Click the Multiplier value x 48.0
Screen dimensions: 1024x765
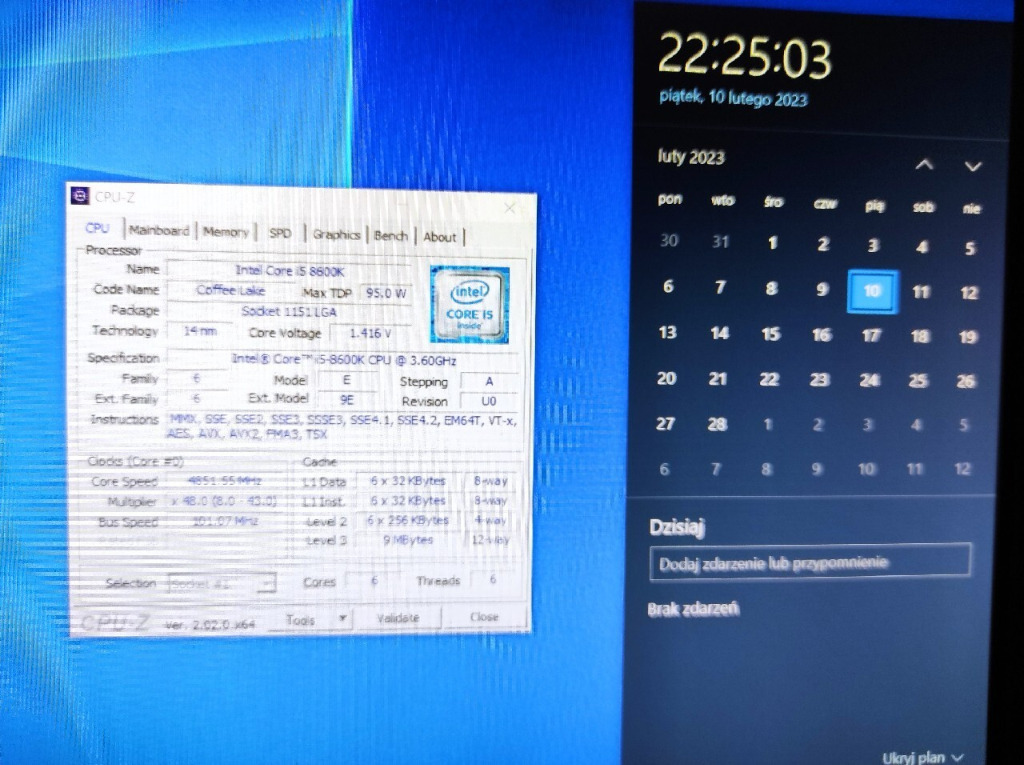click(224, 501)
